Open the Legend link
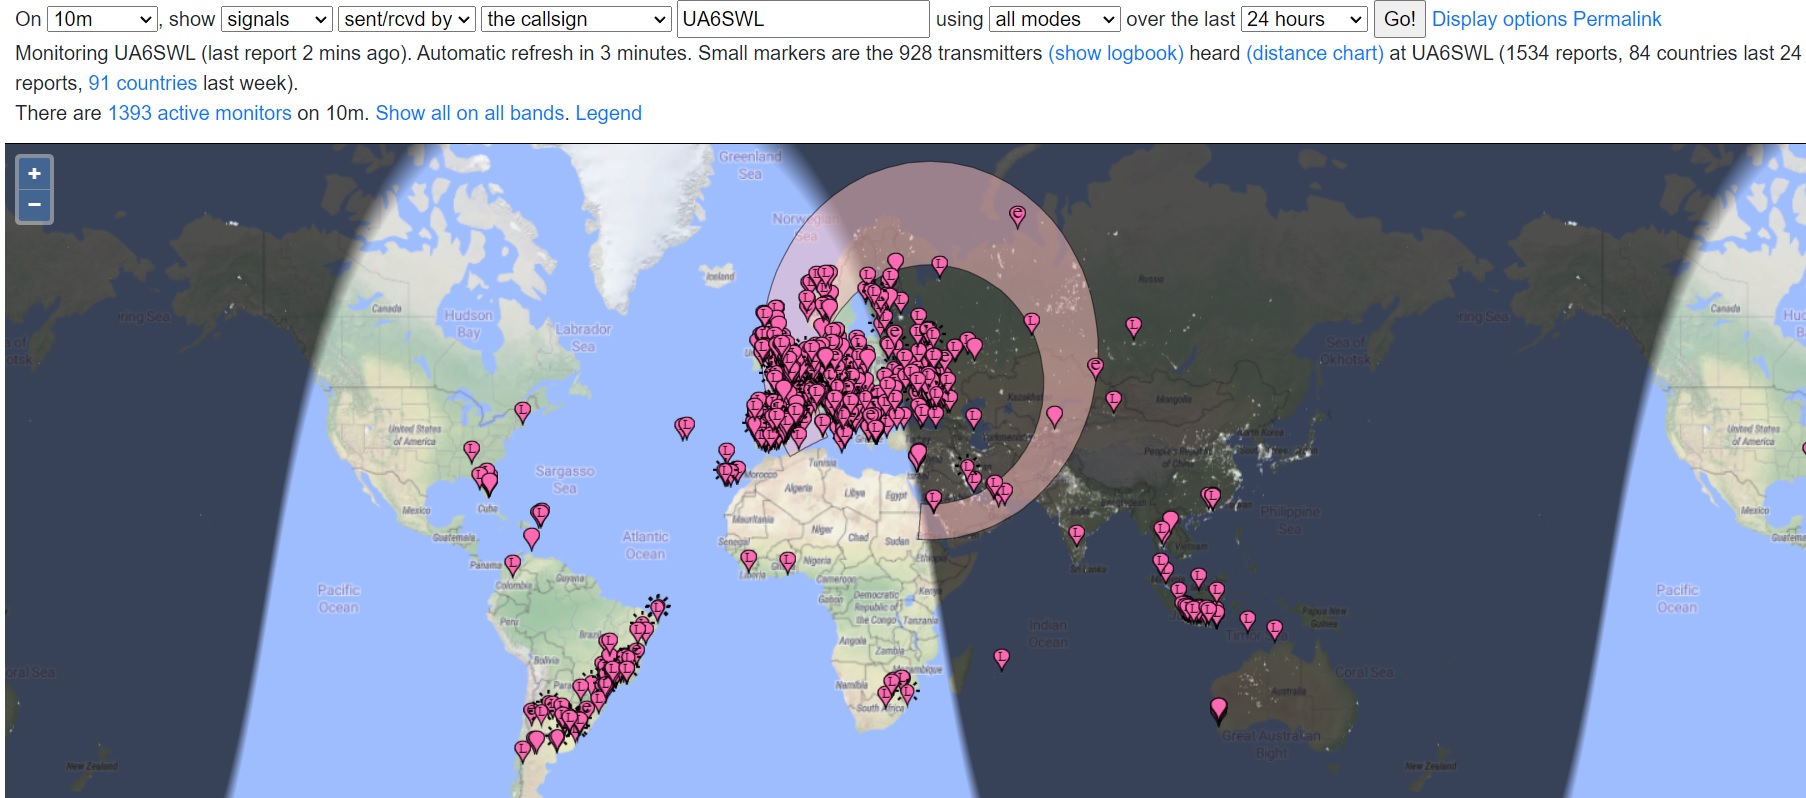Image resolution: width=1806 pixels, height=798 pixels. click(x=608, y=113)
